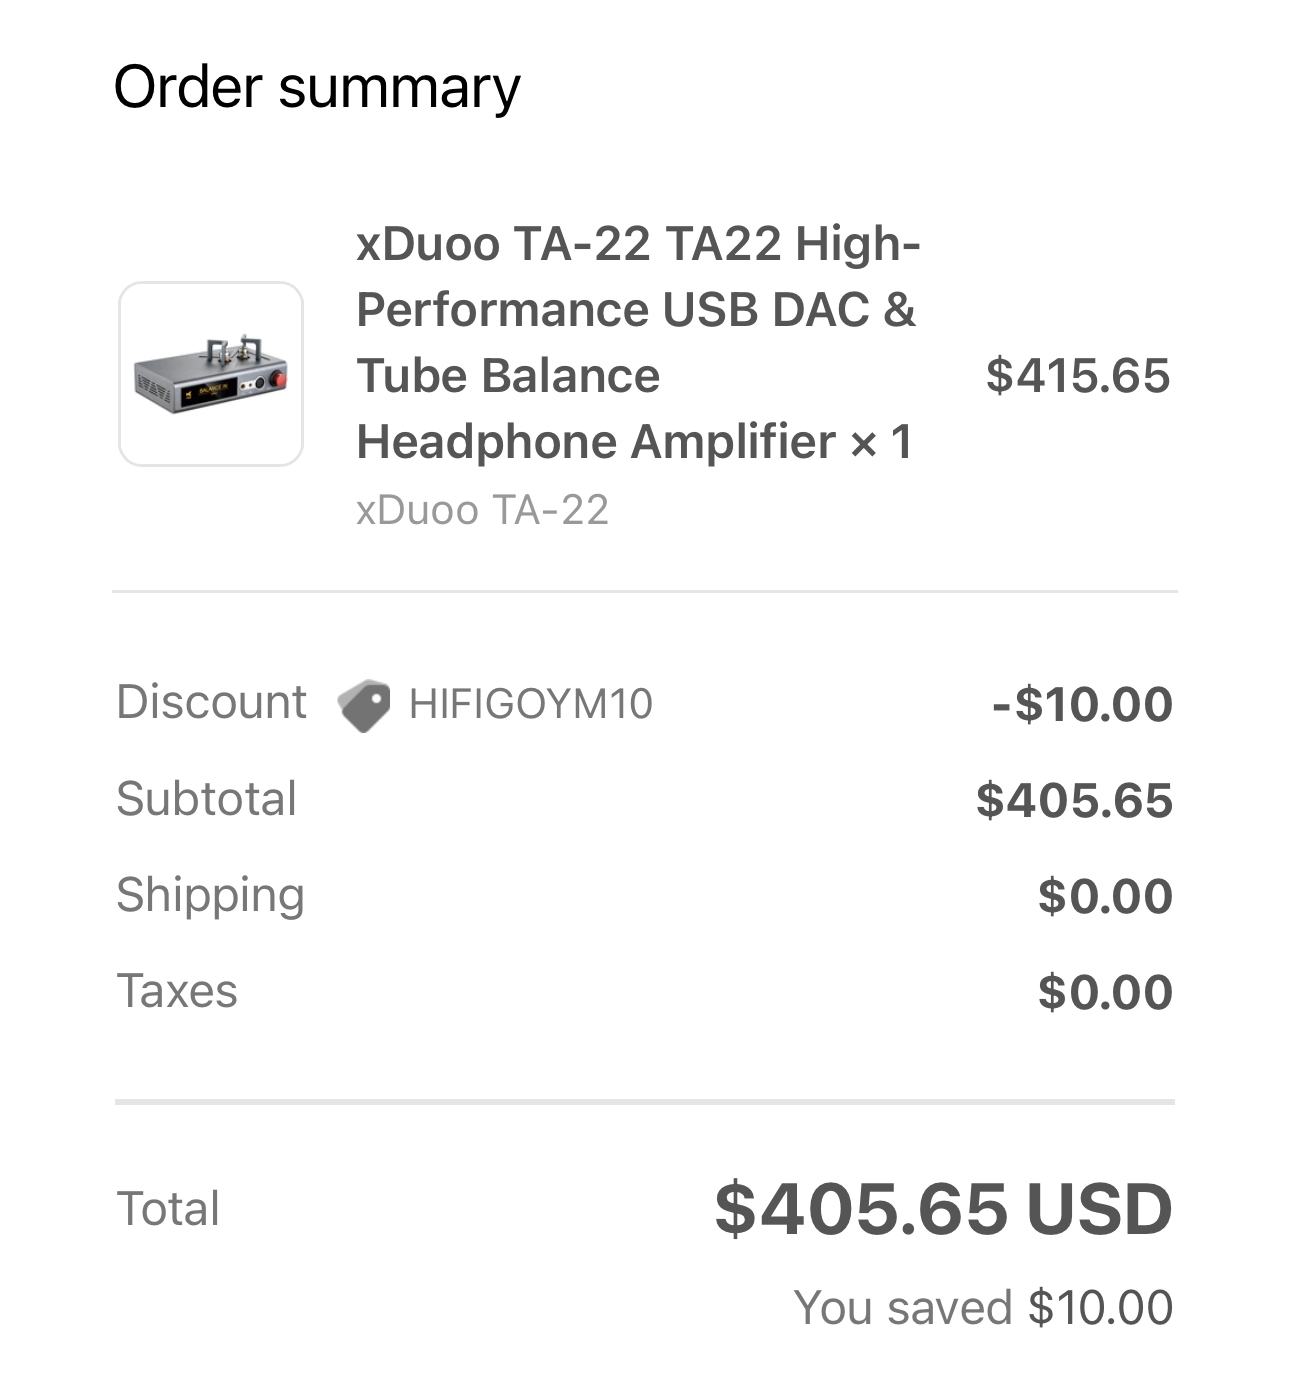Image resolution: width=1290 pixels, height=1388 pixels.
Task: Click the discount tag icon
Action: point(364,705)
